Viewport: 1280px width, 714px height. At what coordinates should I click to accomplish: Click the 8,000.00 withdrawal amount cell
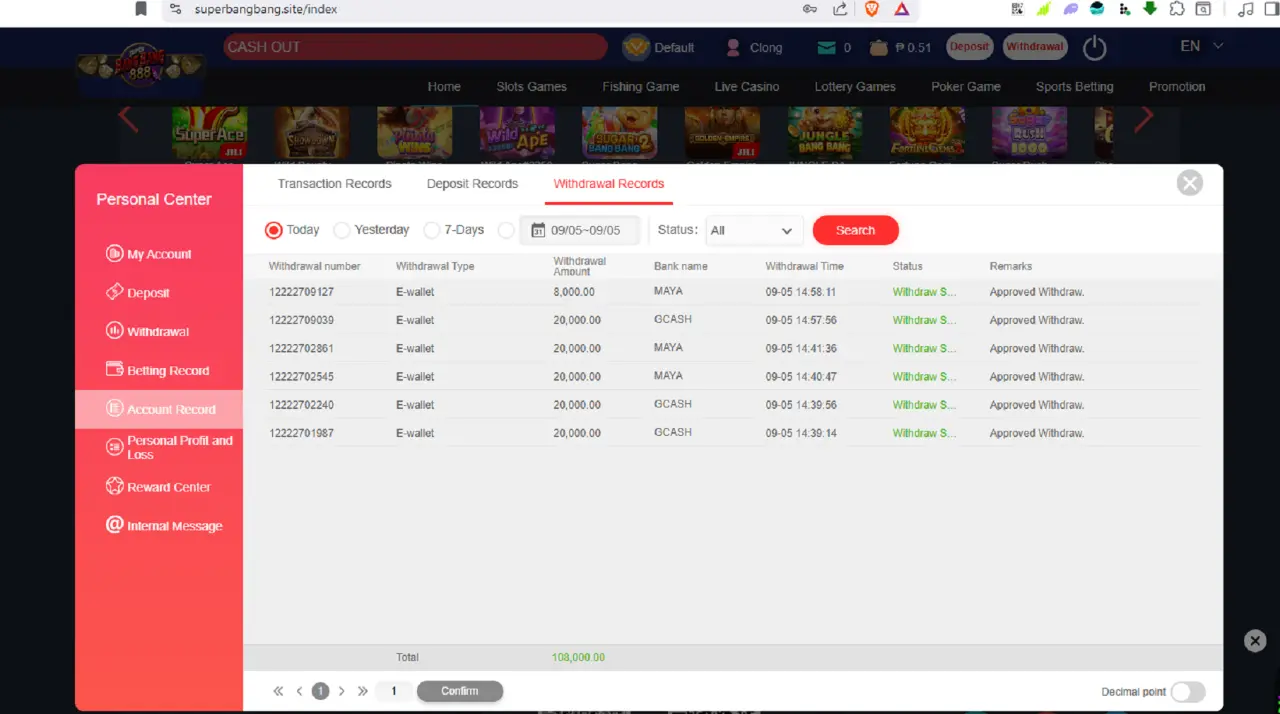[574, 292]
